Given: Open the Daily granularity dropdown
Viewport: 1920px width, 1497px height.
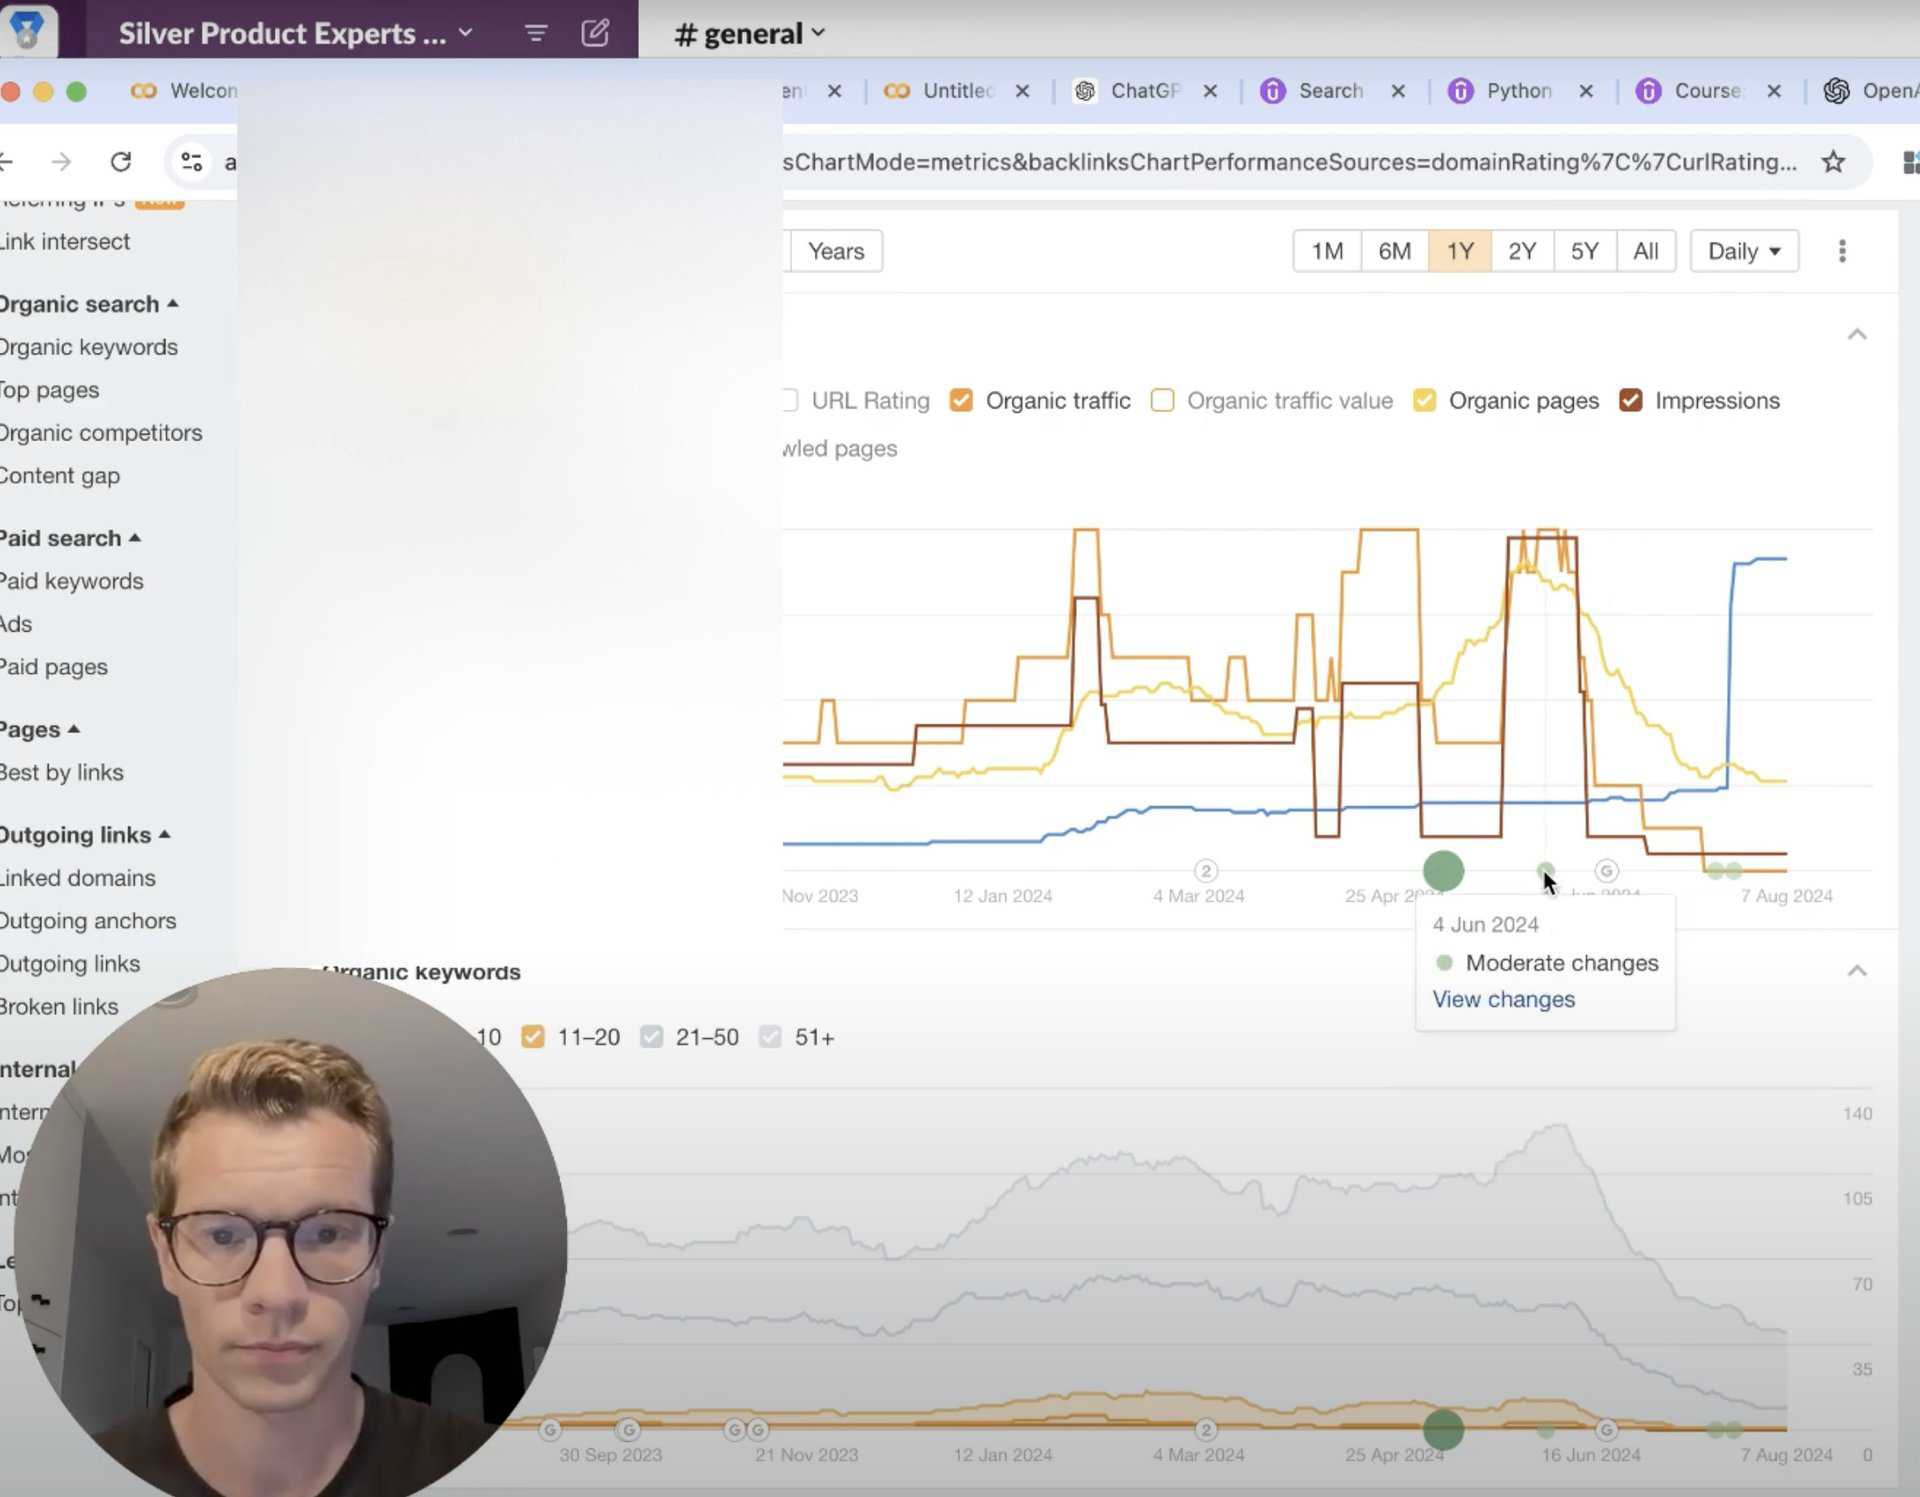Looking at the screenshot, I should pyautogui.click(x=1744, y=251).
